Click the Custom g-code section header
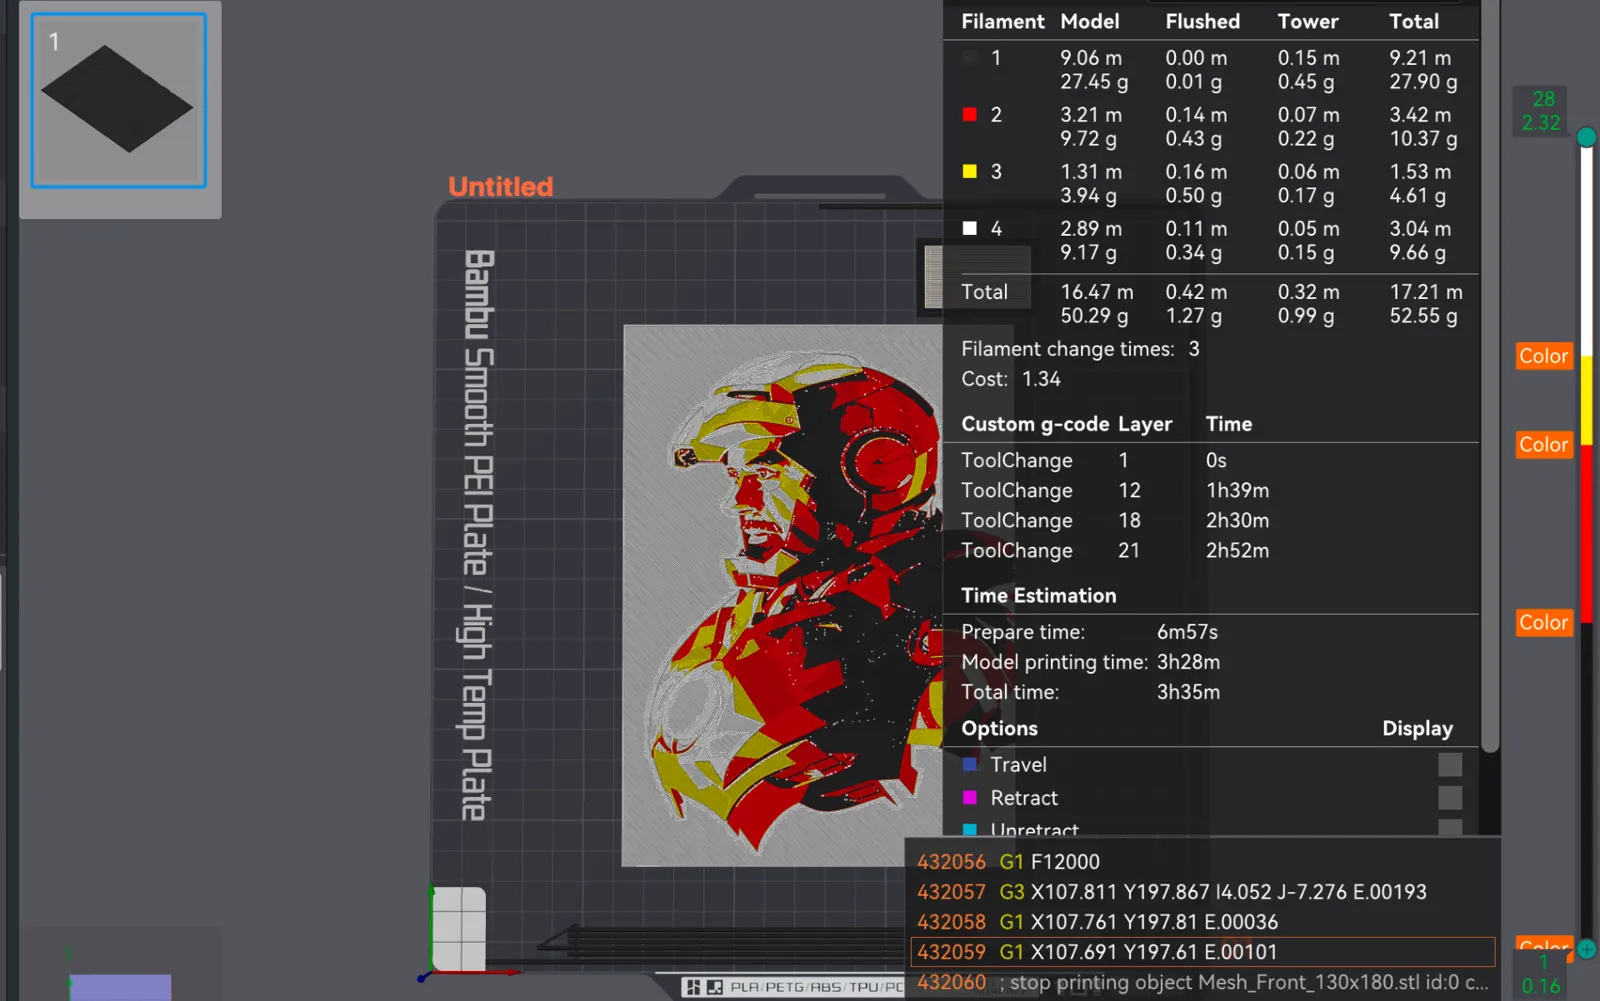Screen dimensions: 1600x1001 [1035, 424]
